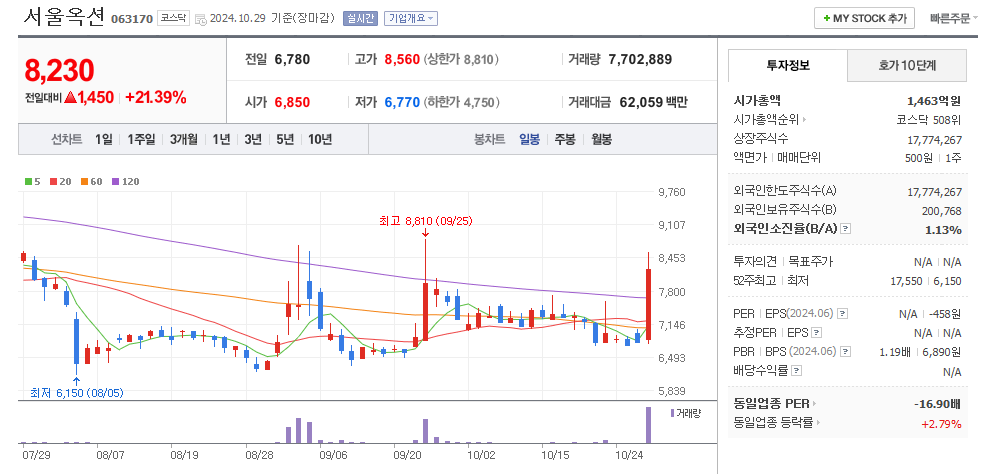Image resolution: width=984 pixels, height=474 pixels.
Task: Click the orange 60-day moving average legend square
Action: click(84, 181)
